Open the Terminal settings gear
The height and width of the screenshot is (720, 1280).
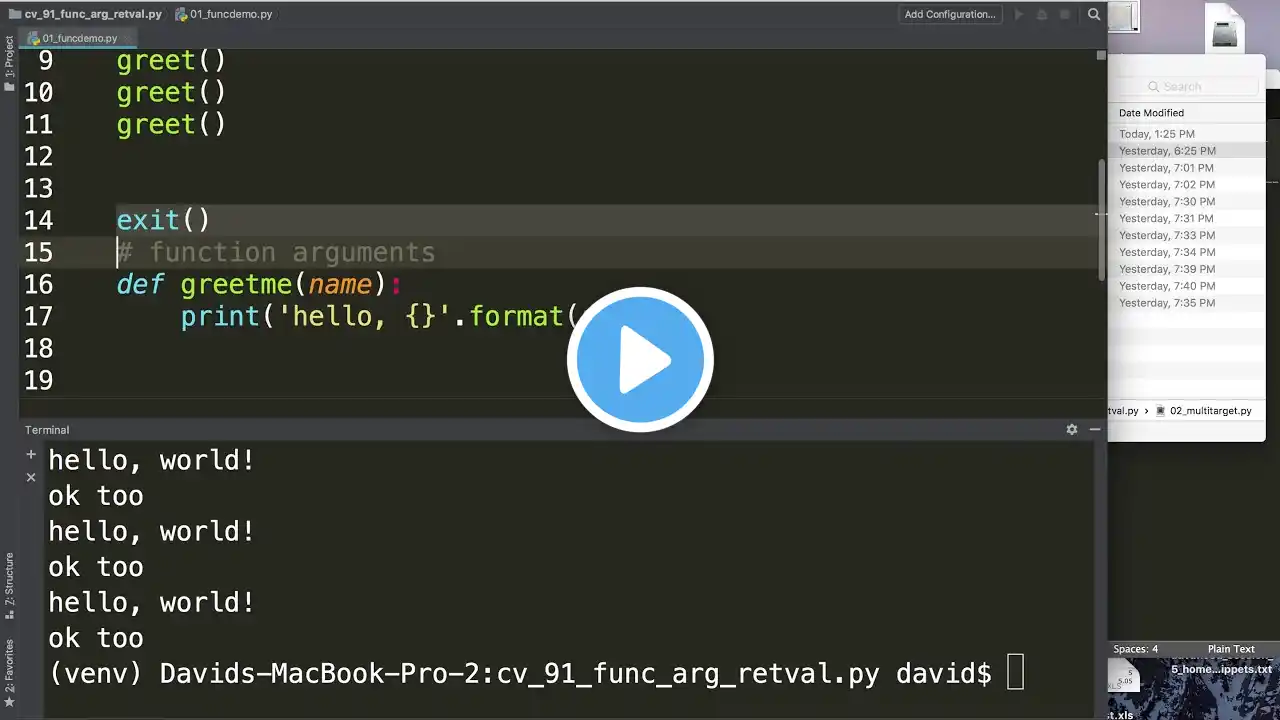(x=1072, y=429)
